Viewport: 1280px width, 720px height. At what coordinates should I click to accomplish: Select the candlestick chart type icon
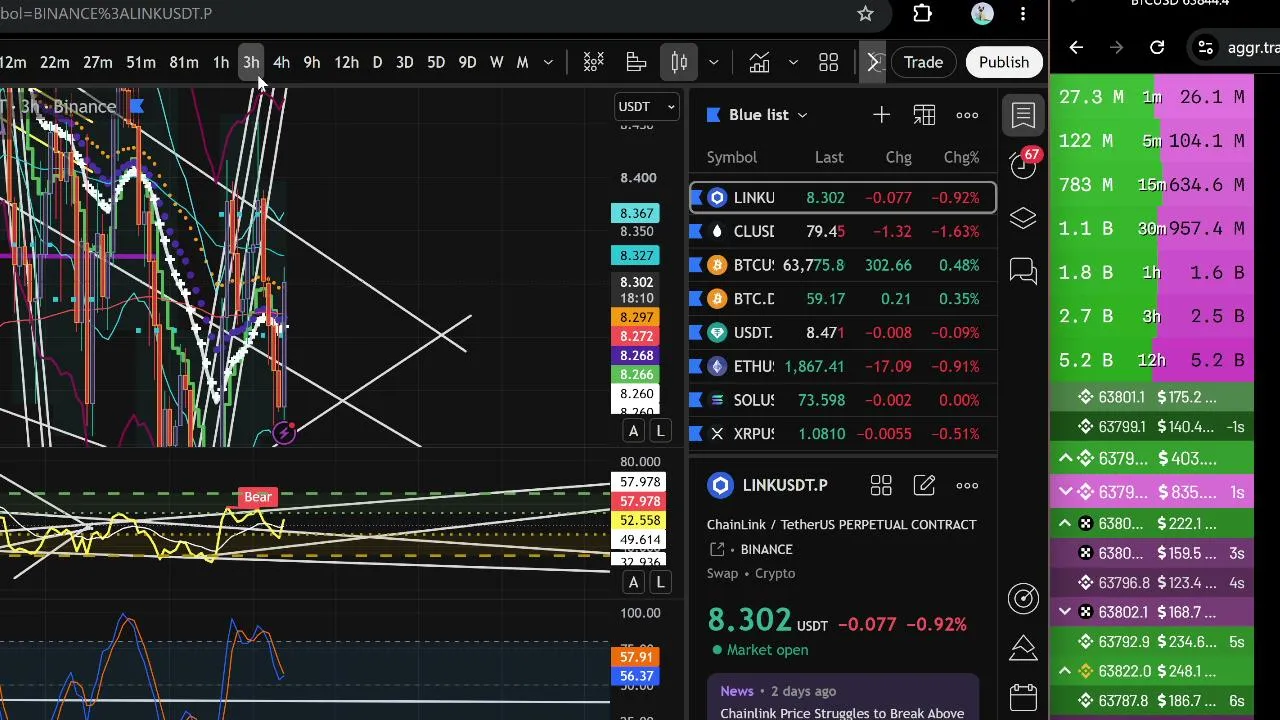pos(679,63)
